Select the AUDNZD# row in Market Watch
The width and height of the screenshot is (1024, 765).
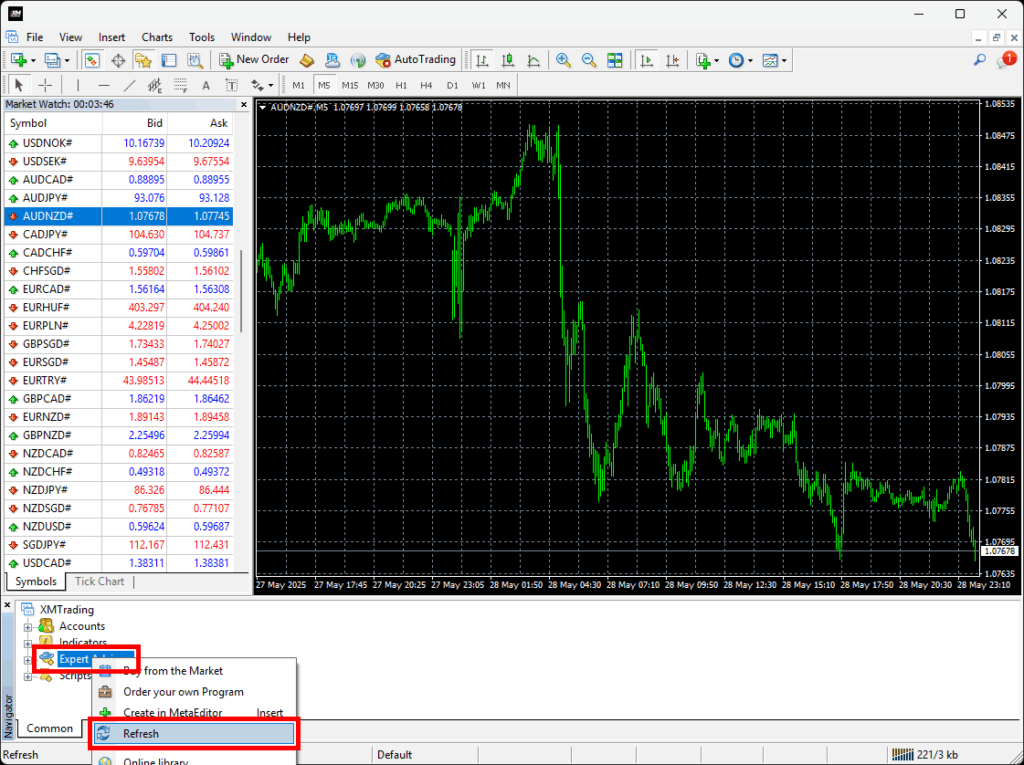(118, 216)
